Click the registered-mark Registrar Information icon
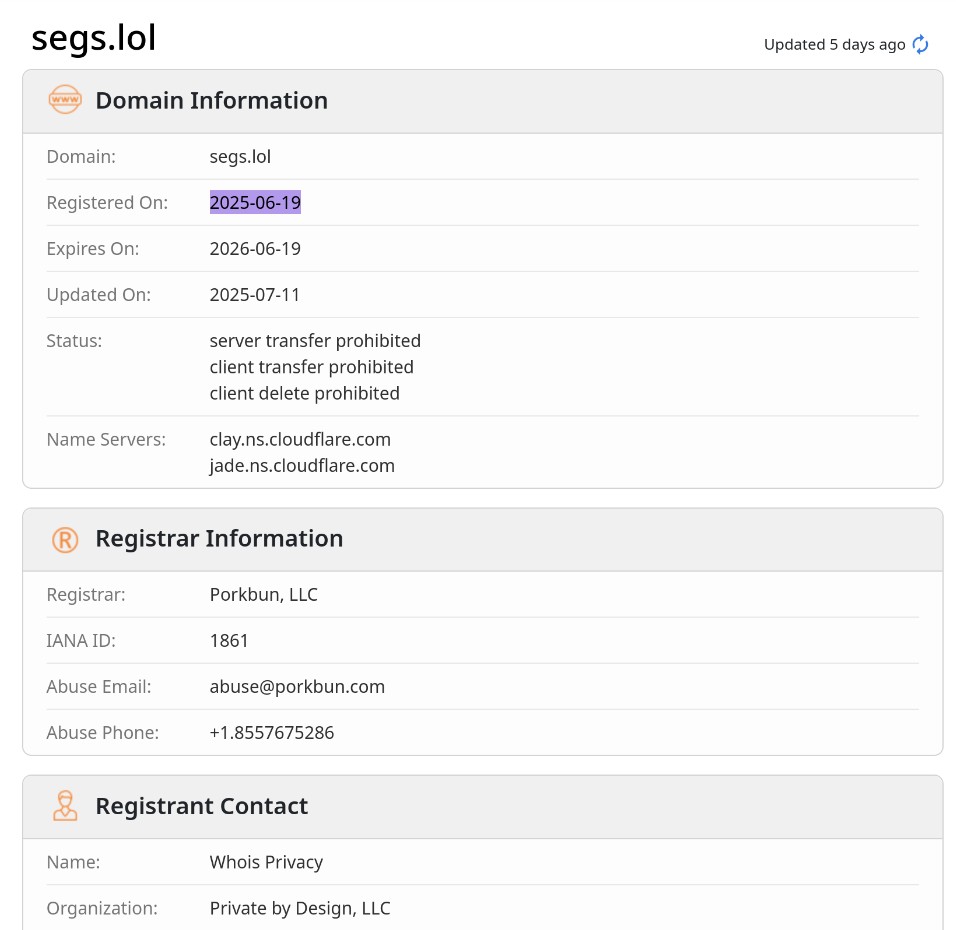The height and width of the screenshot is (930, 956). (x=65, y=539)
